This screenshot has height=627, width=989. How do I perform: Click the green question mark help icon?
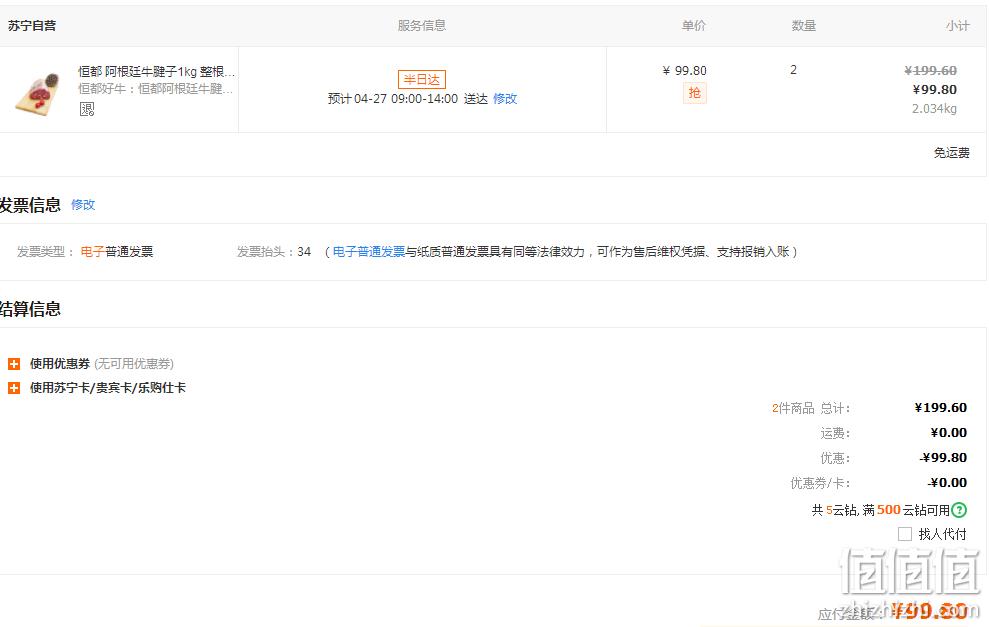[x=959, y=510]
